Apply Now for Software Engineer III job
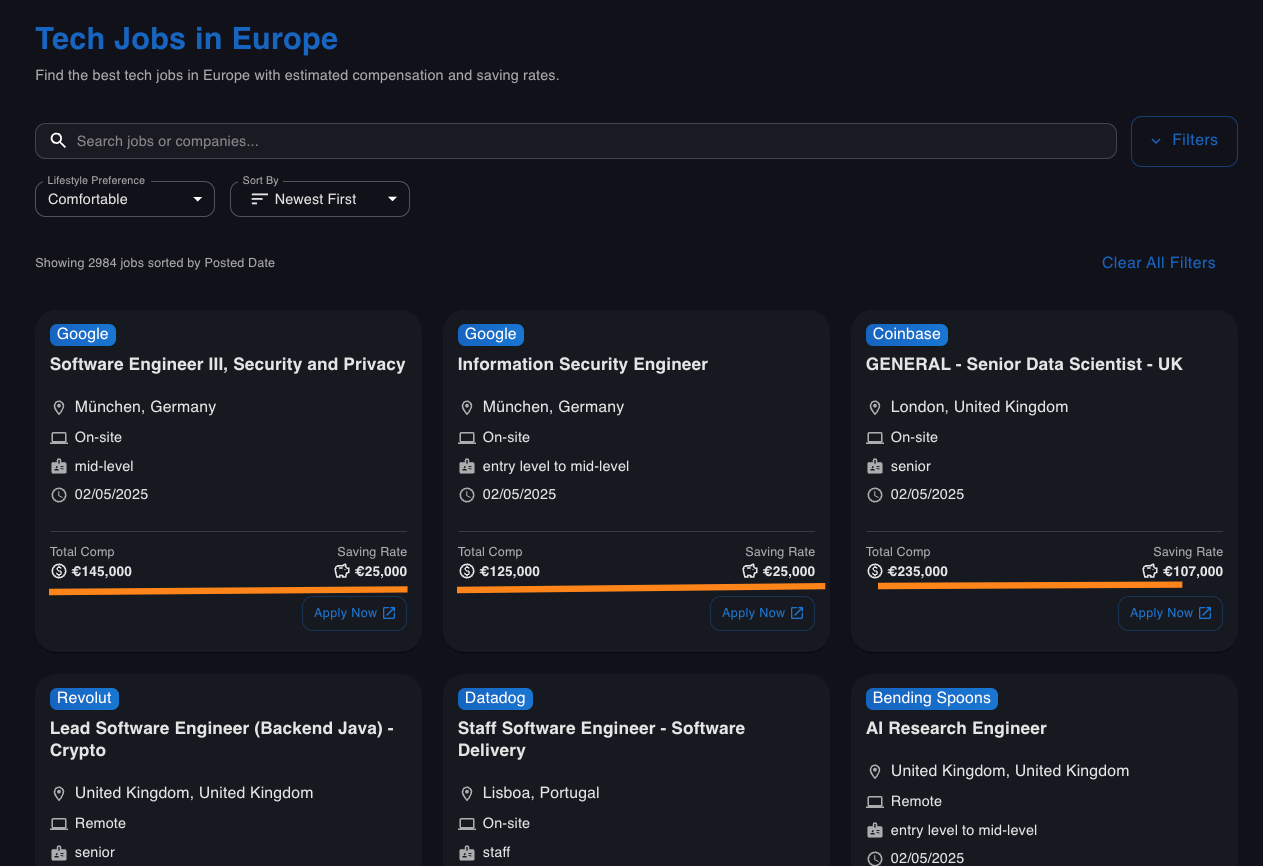Viewport: 1263px width, 866px height. tap(355, 613)
